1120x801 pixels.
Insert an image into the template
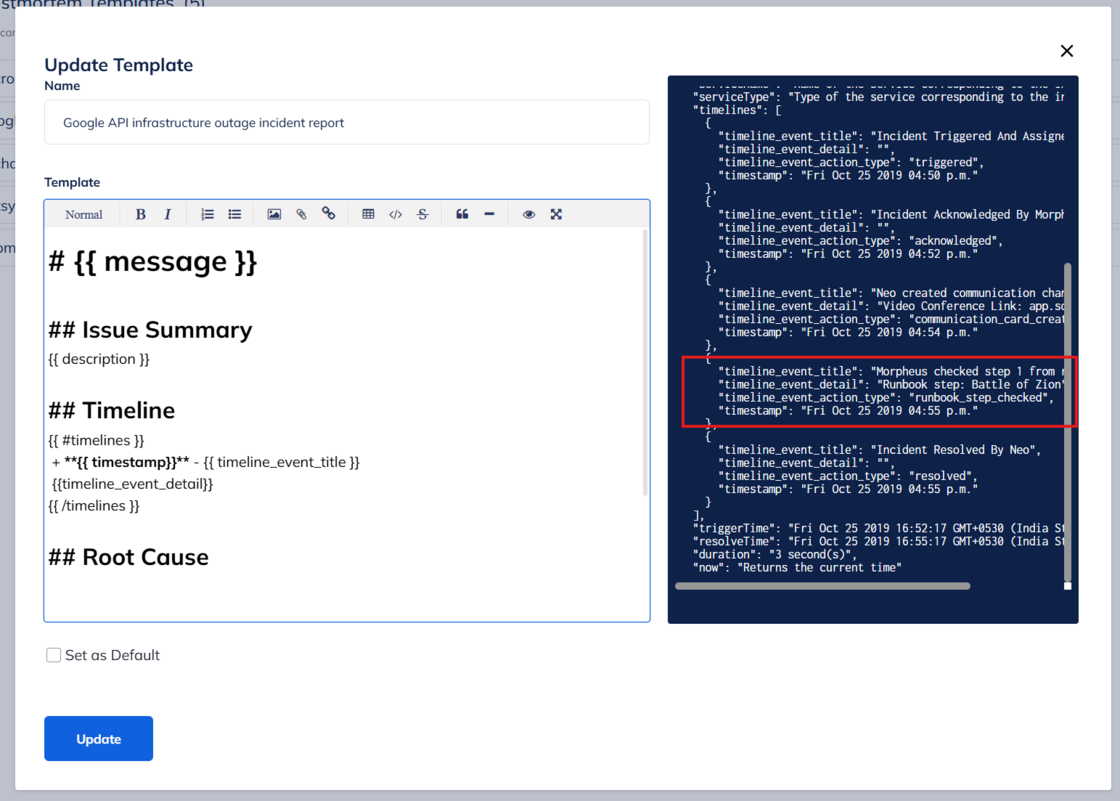(x=274, y=214)
